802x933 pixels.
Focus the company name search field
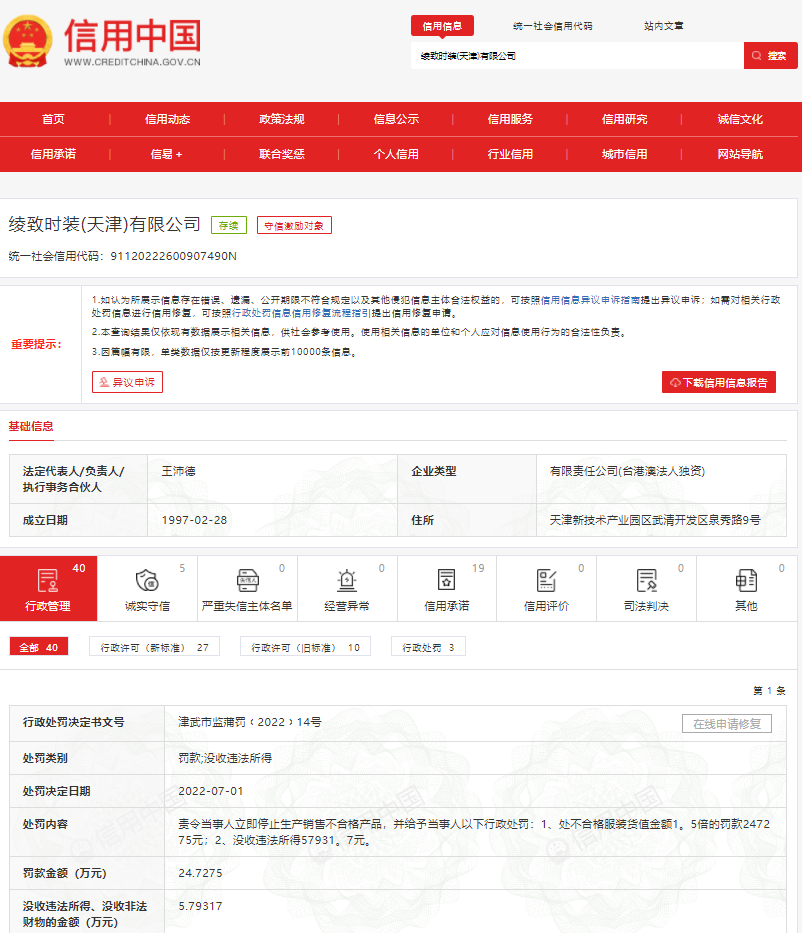click(577, 56)
